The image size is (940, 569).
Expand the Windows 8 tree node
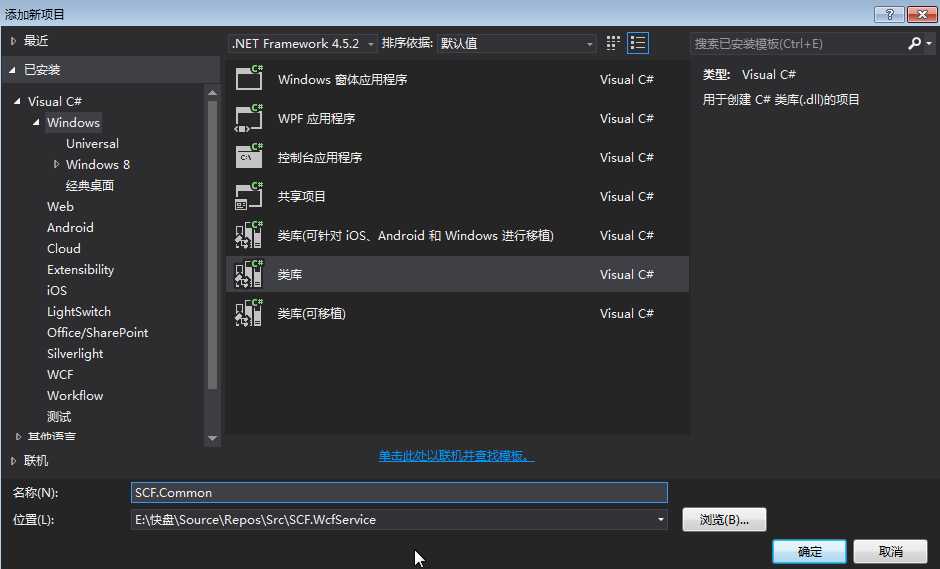[x=56, y=164]
